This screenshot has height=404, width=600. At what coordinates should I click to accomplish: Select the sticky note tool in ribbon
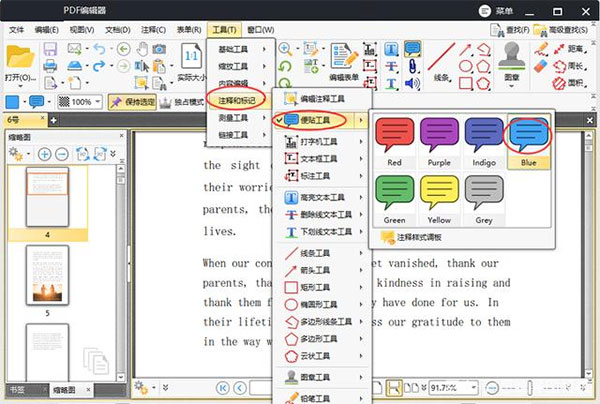pyautogui.click(x=412, y=49)
